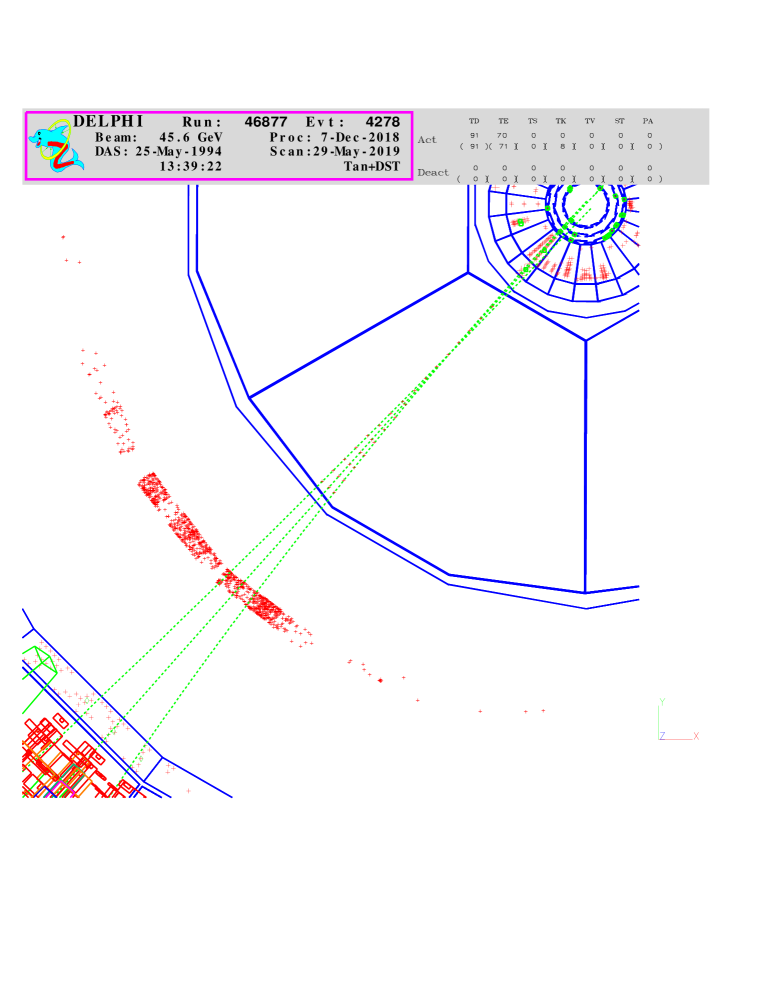Click the Proc date 7-Dec-2018
This screenshot has height=987, width=763.
360,137
